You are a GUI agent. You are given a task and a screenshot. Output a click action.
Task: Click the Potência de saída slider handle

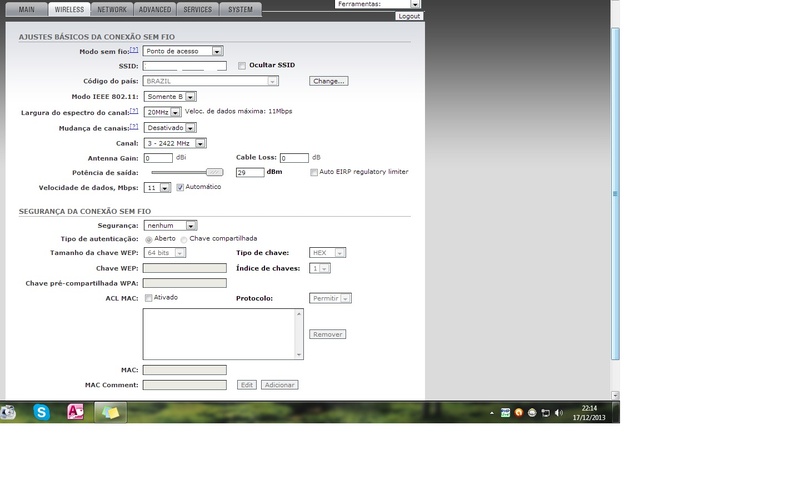(214, 172)
